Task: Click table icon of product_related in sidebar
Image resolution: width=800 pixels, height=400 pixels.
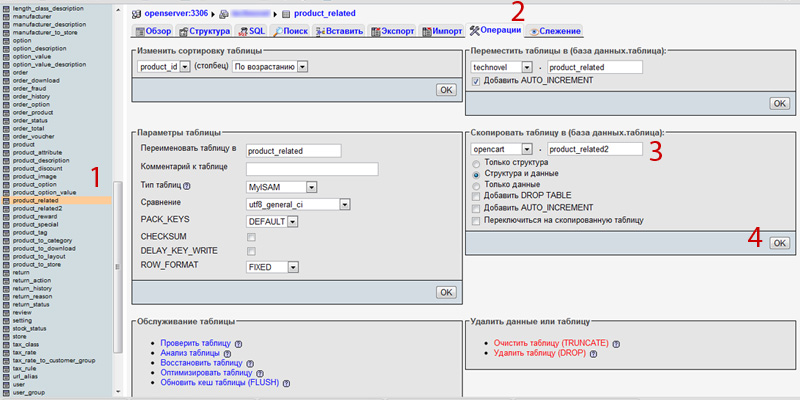Action: (6, 201)
